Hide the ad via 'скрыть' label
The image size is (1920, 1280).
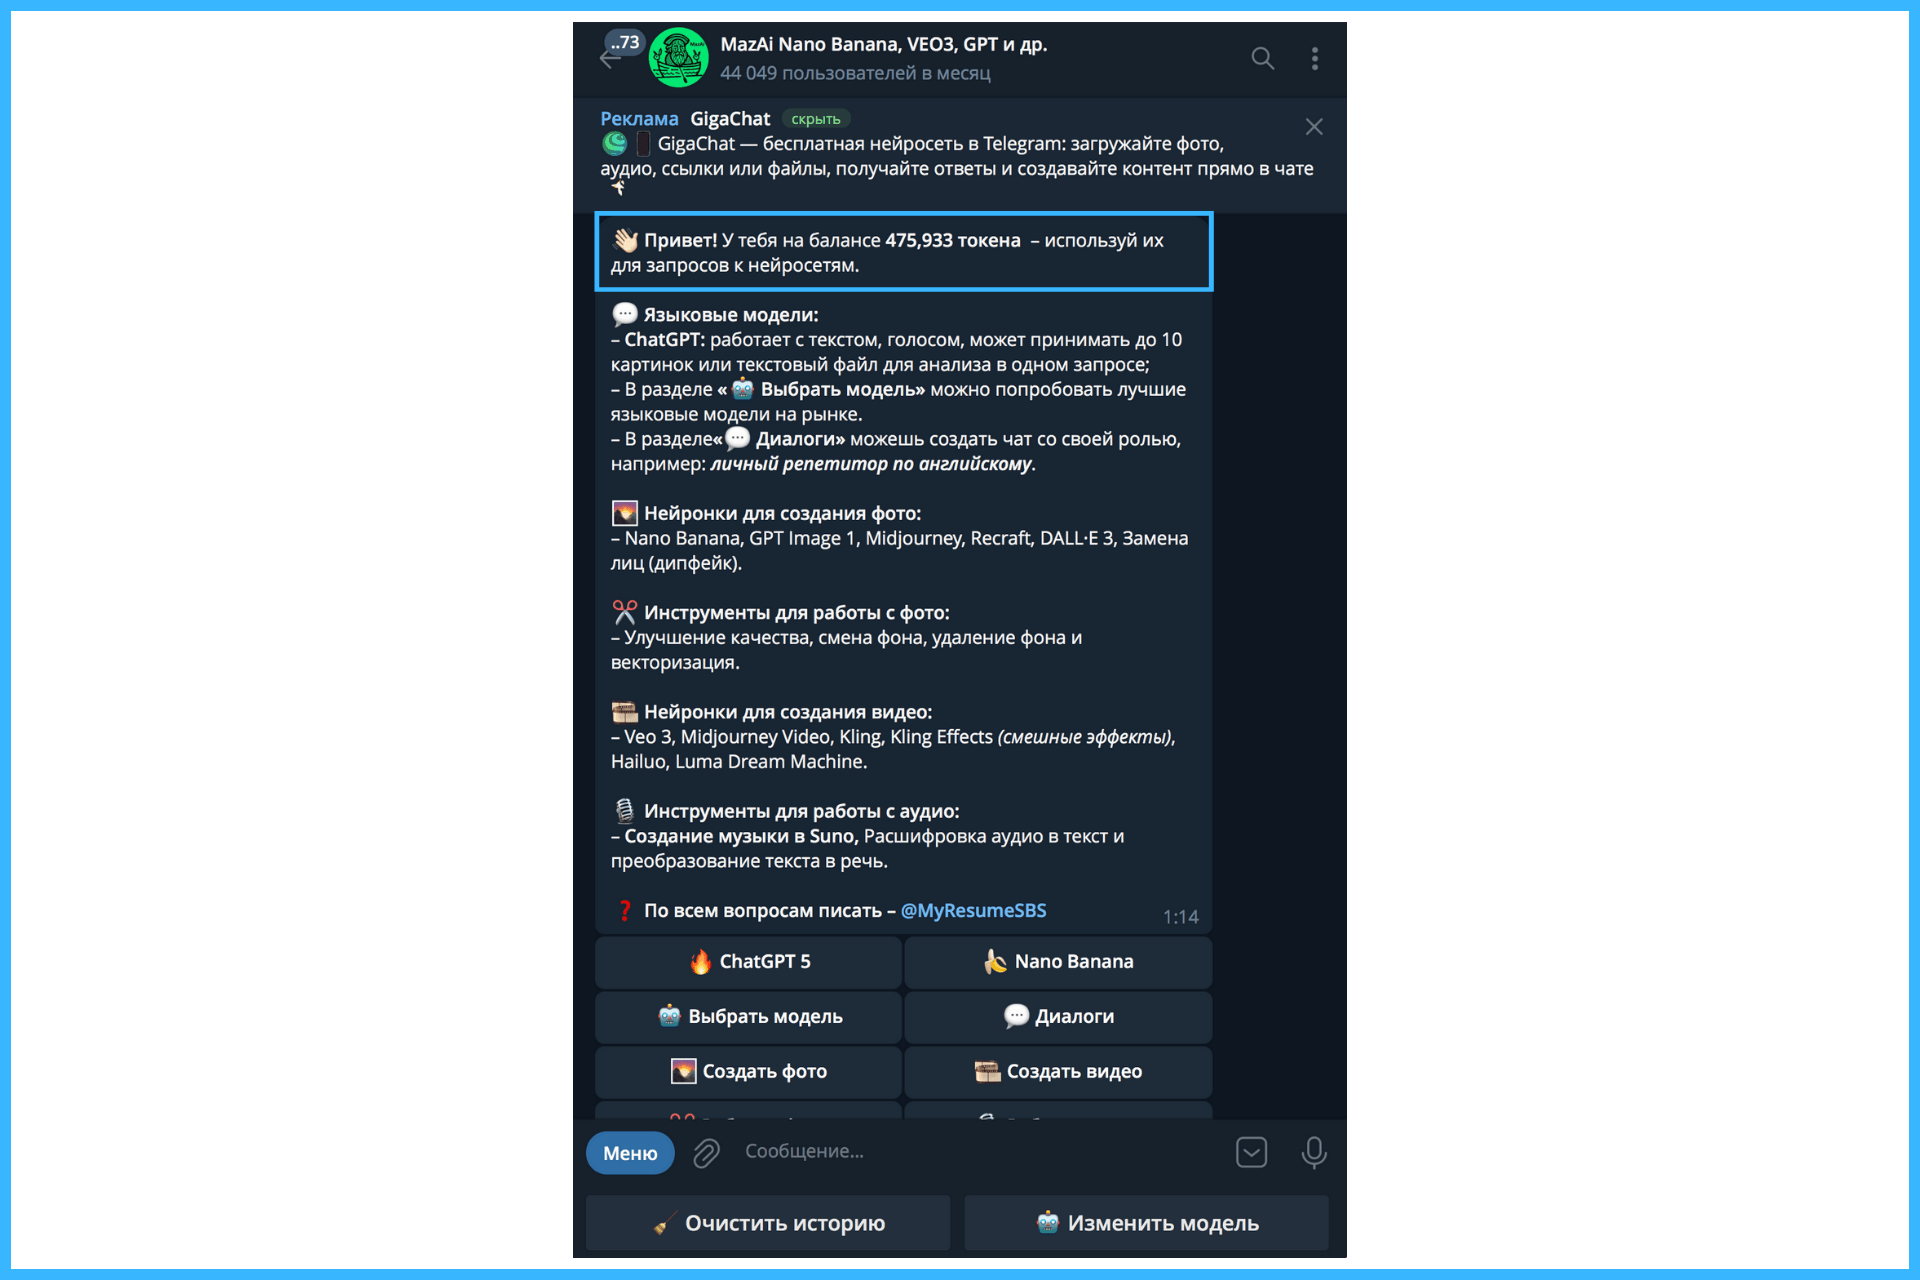[816, 119]
